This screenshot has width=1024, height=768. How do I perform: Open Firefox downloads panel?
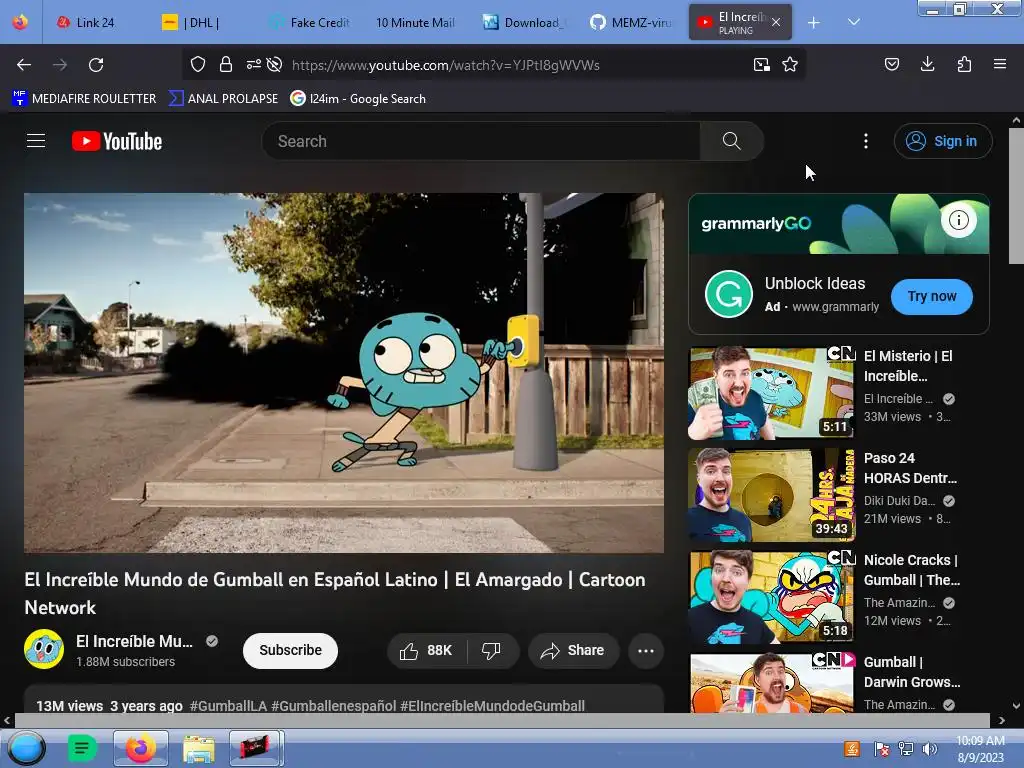[927, 64]
